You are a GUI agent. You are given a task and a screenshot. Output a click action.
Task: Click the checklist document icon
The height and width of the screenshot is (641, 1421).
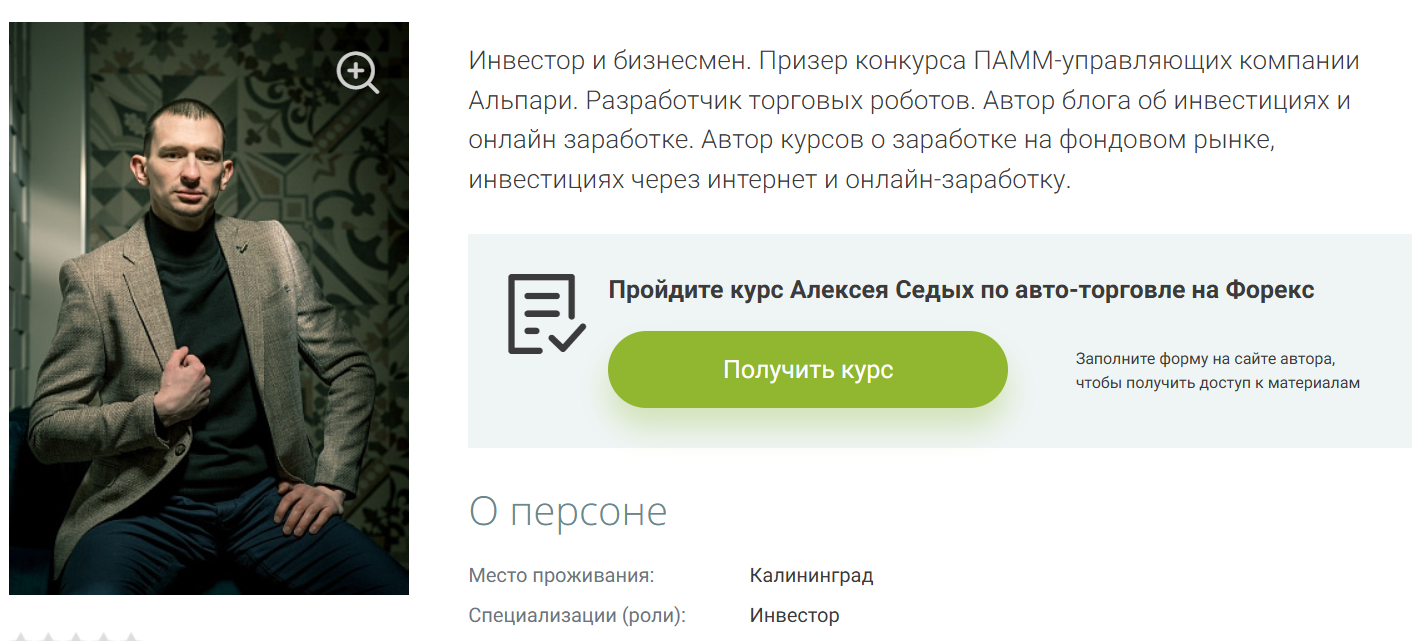(x=546, y=314)
